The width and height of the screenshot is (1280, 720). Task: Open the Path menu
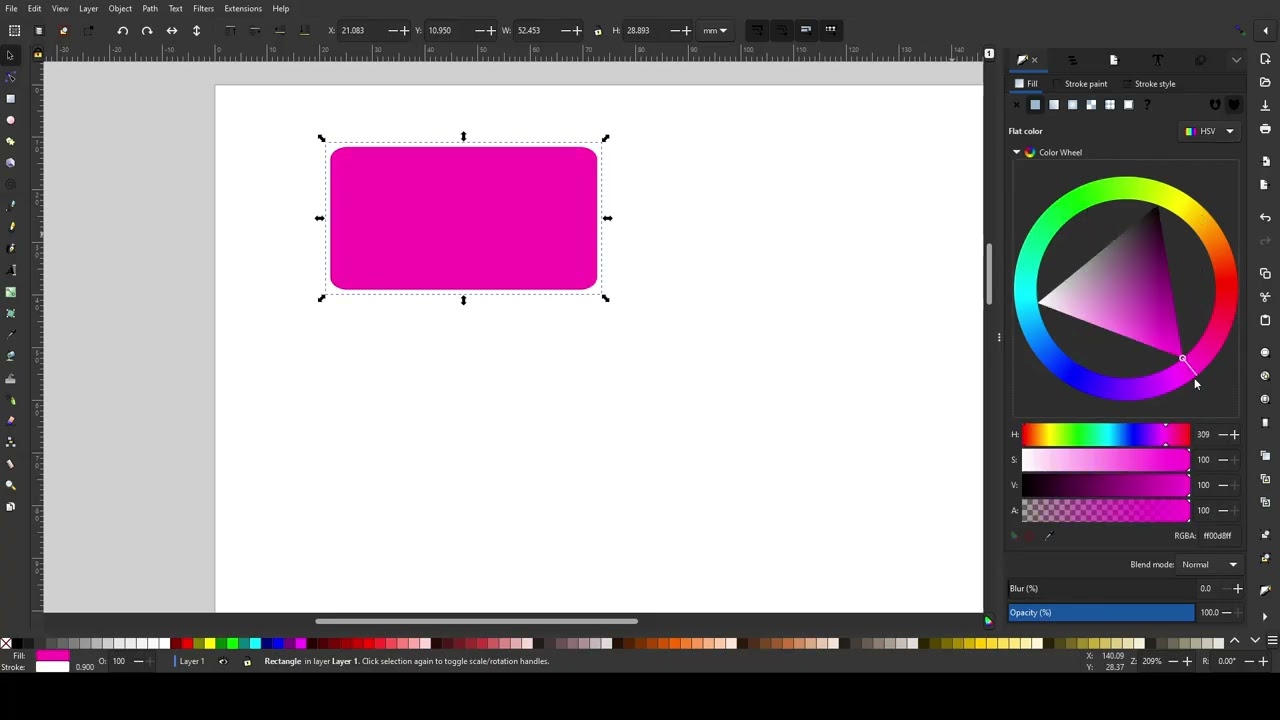(150, 8)
